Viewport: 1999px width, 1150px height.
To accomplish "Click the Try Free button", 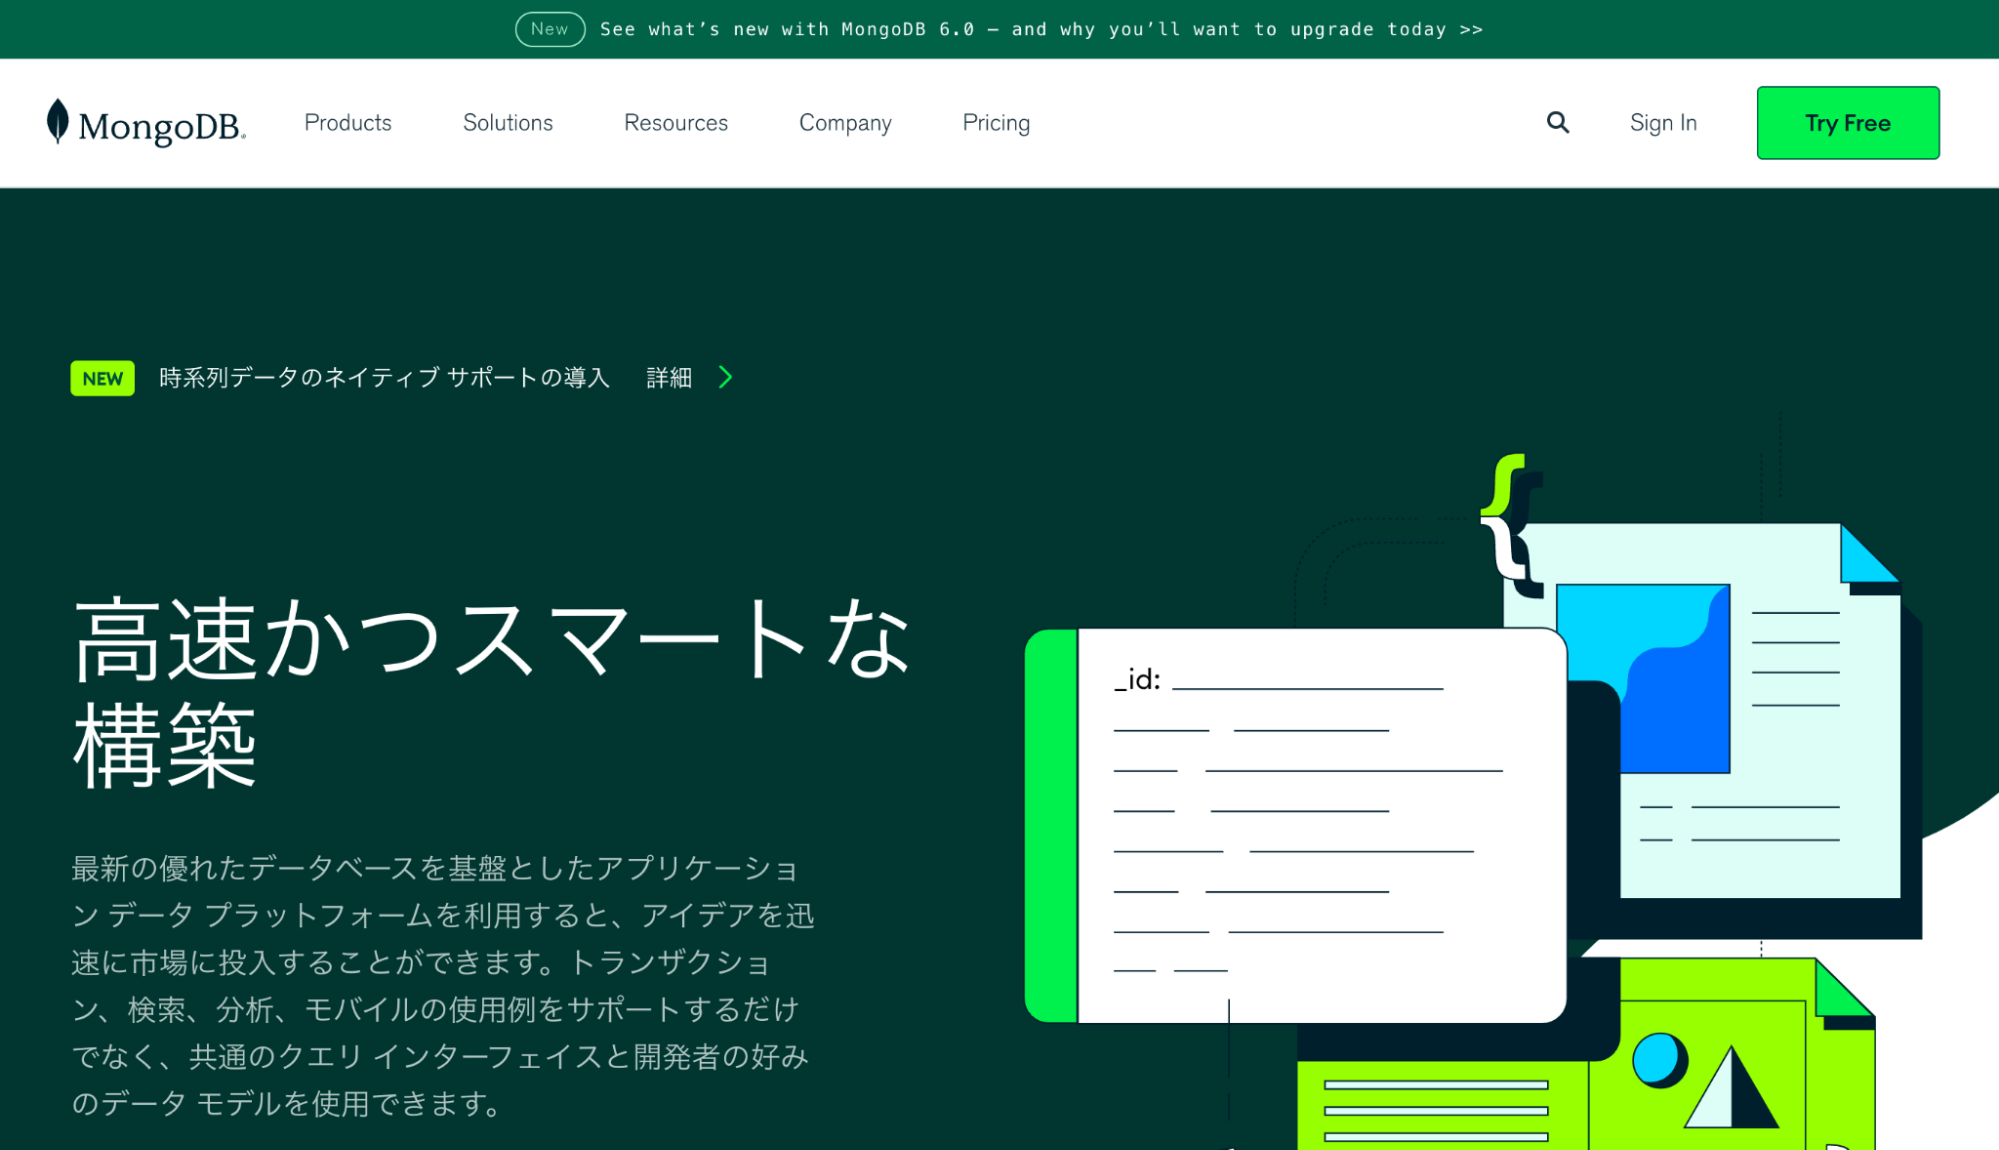I will pos(1847,123).
